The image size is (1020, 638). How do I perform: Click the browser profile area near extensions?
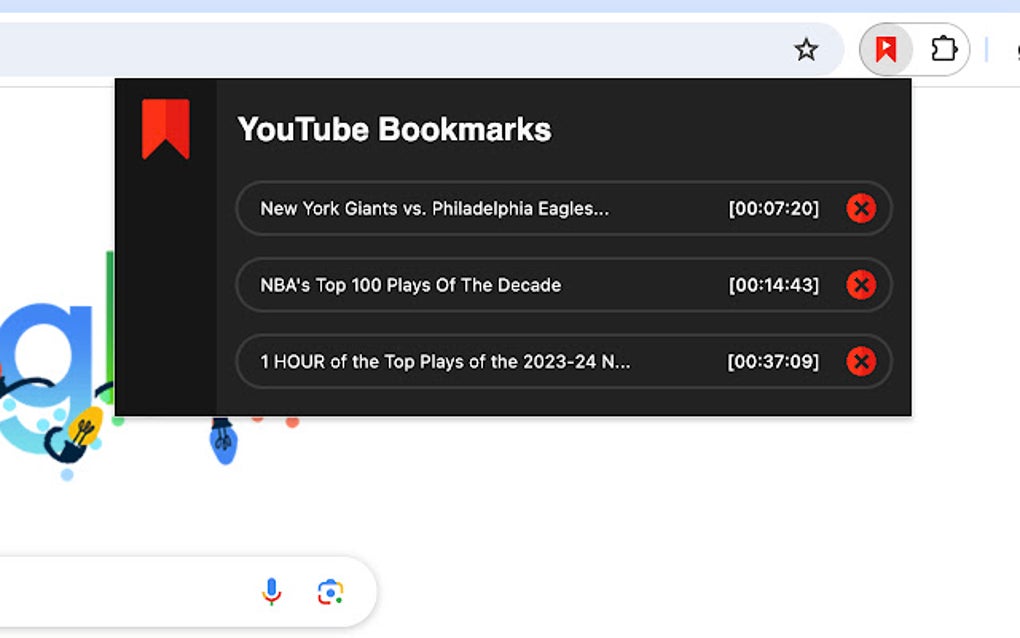coord(1015,48)
